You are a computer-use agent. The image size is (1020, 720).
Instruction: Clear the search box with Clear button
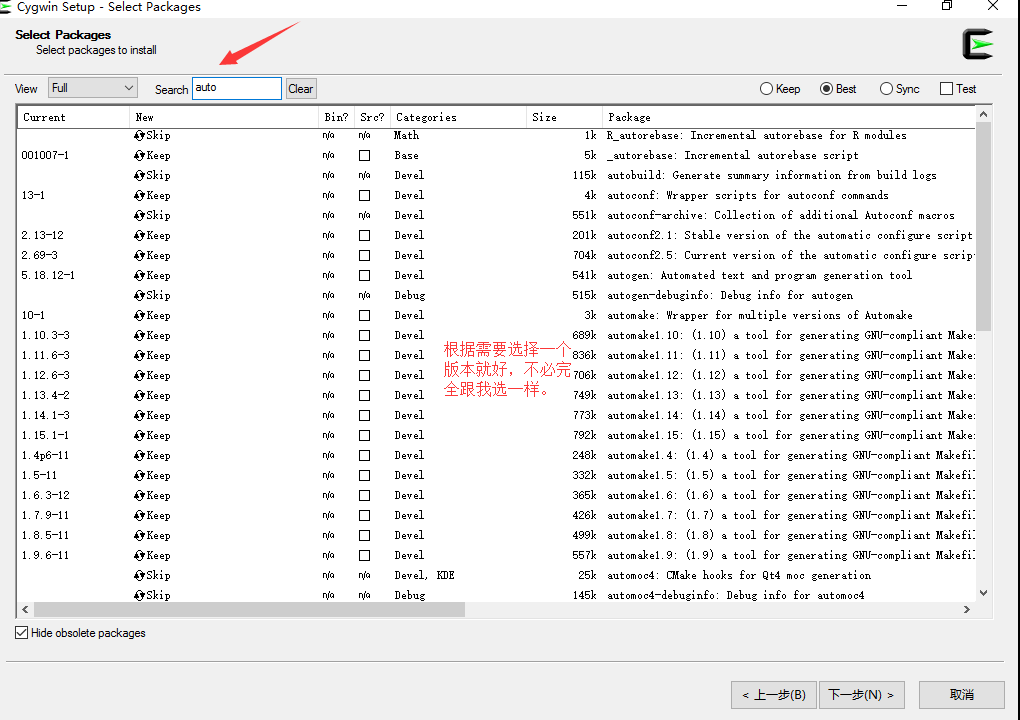tap(301, 88)
